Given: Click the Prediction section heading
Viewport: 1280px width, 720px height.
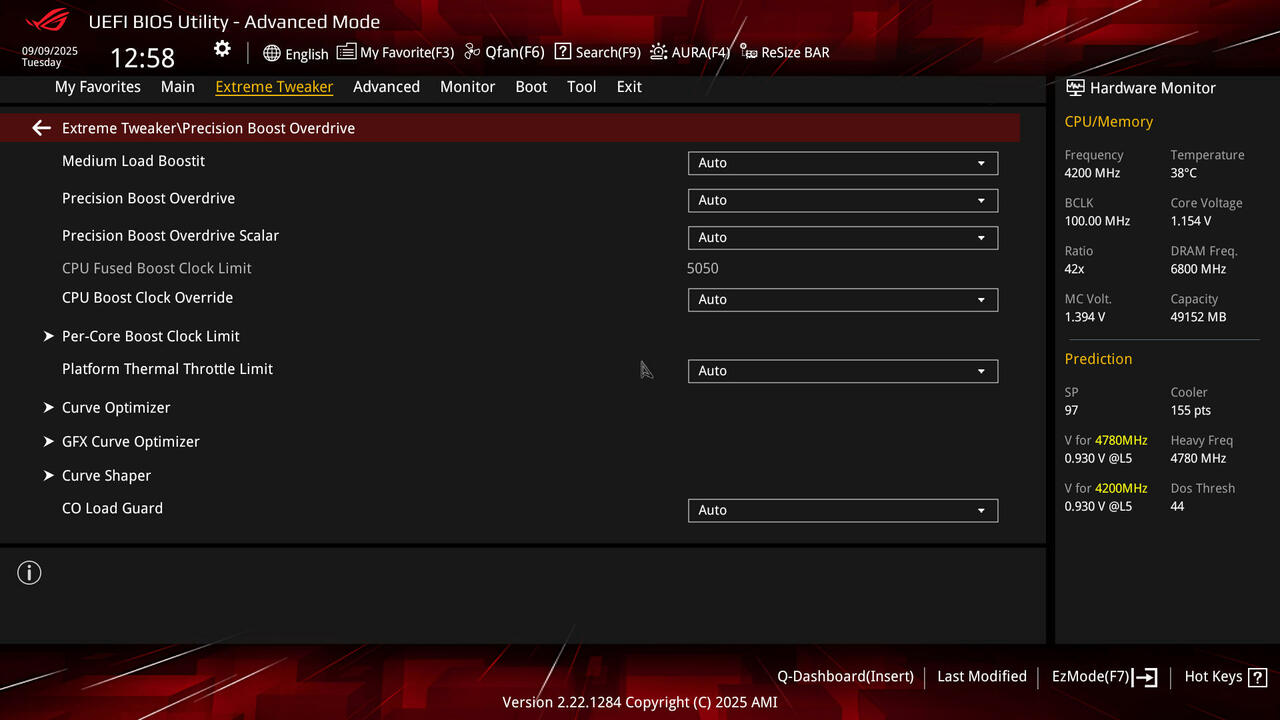Looking at the screenshot, I should (x=1098, y=359).
